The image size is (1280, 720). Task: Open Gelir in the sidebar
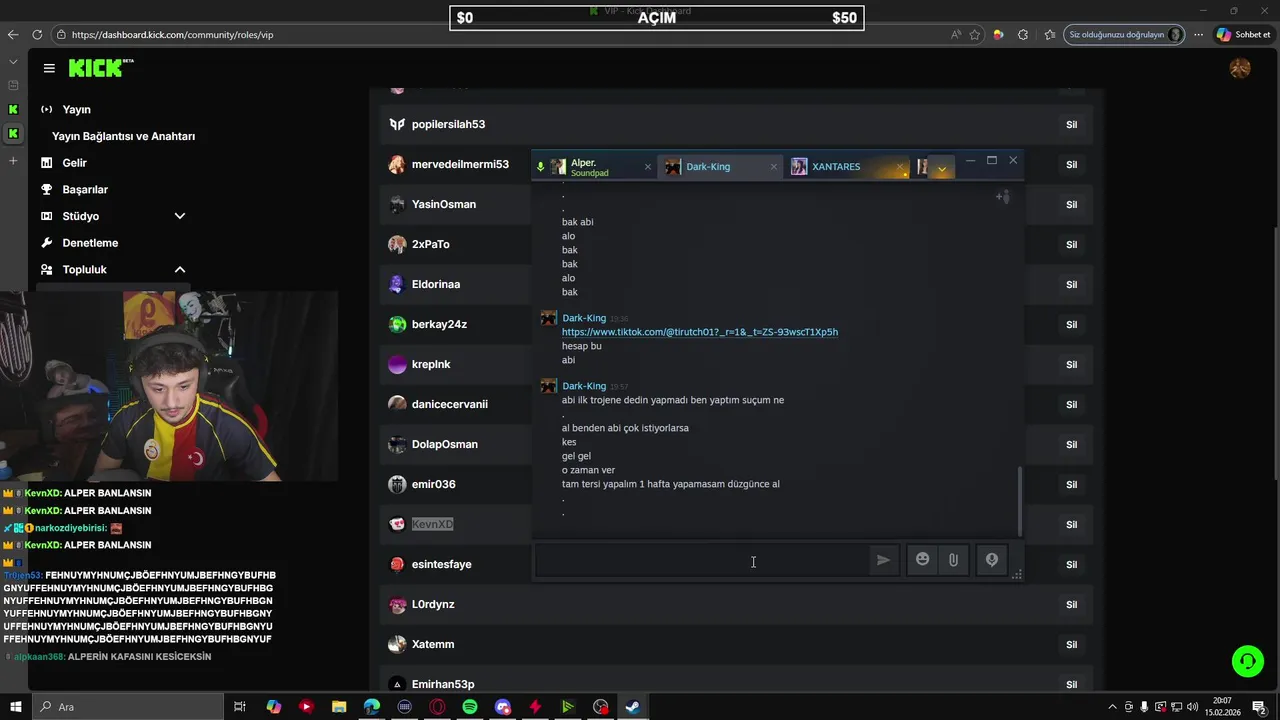(x=74, y=163)
